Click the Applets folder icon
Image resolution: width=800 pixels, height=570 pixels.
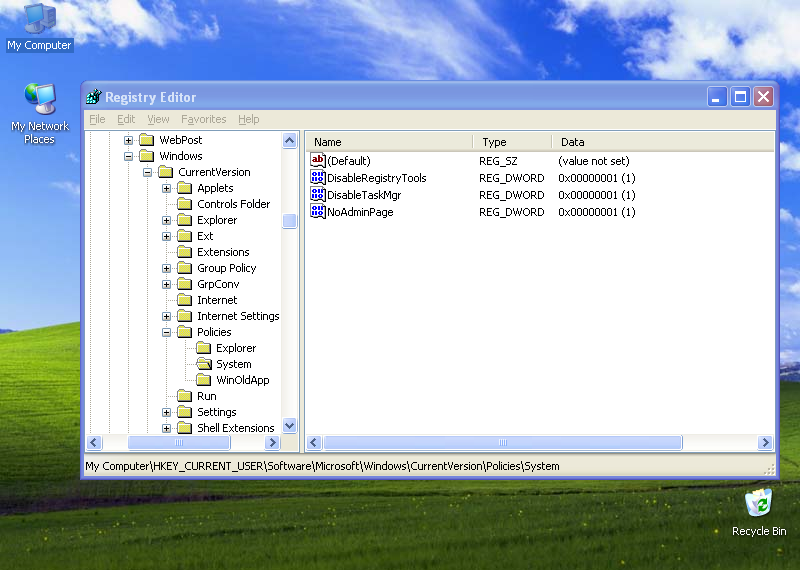[185, 188]
